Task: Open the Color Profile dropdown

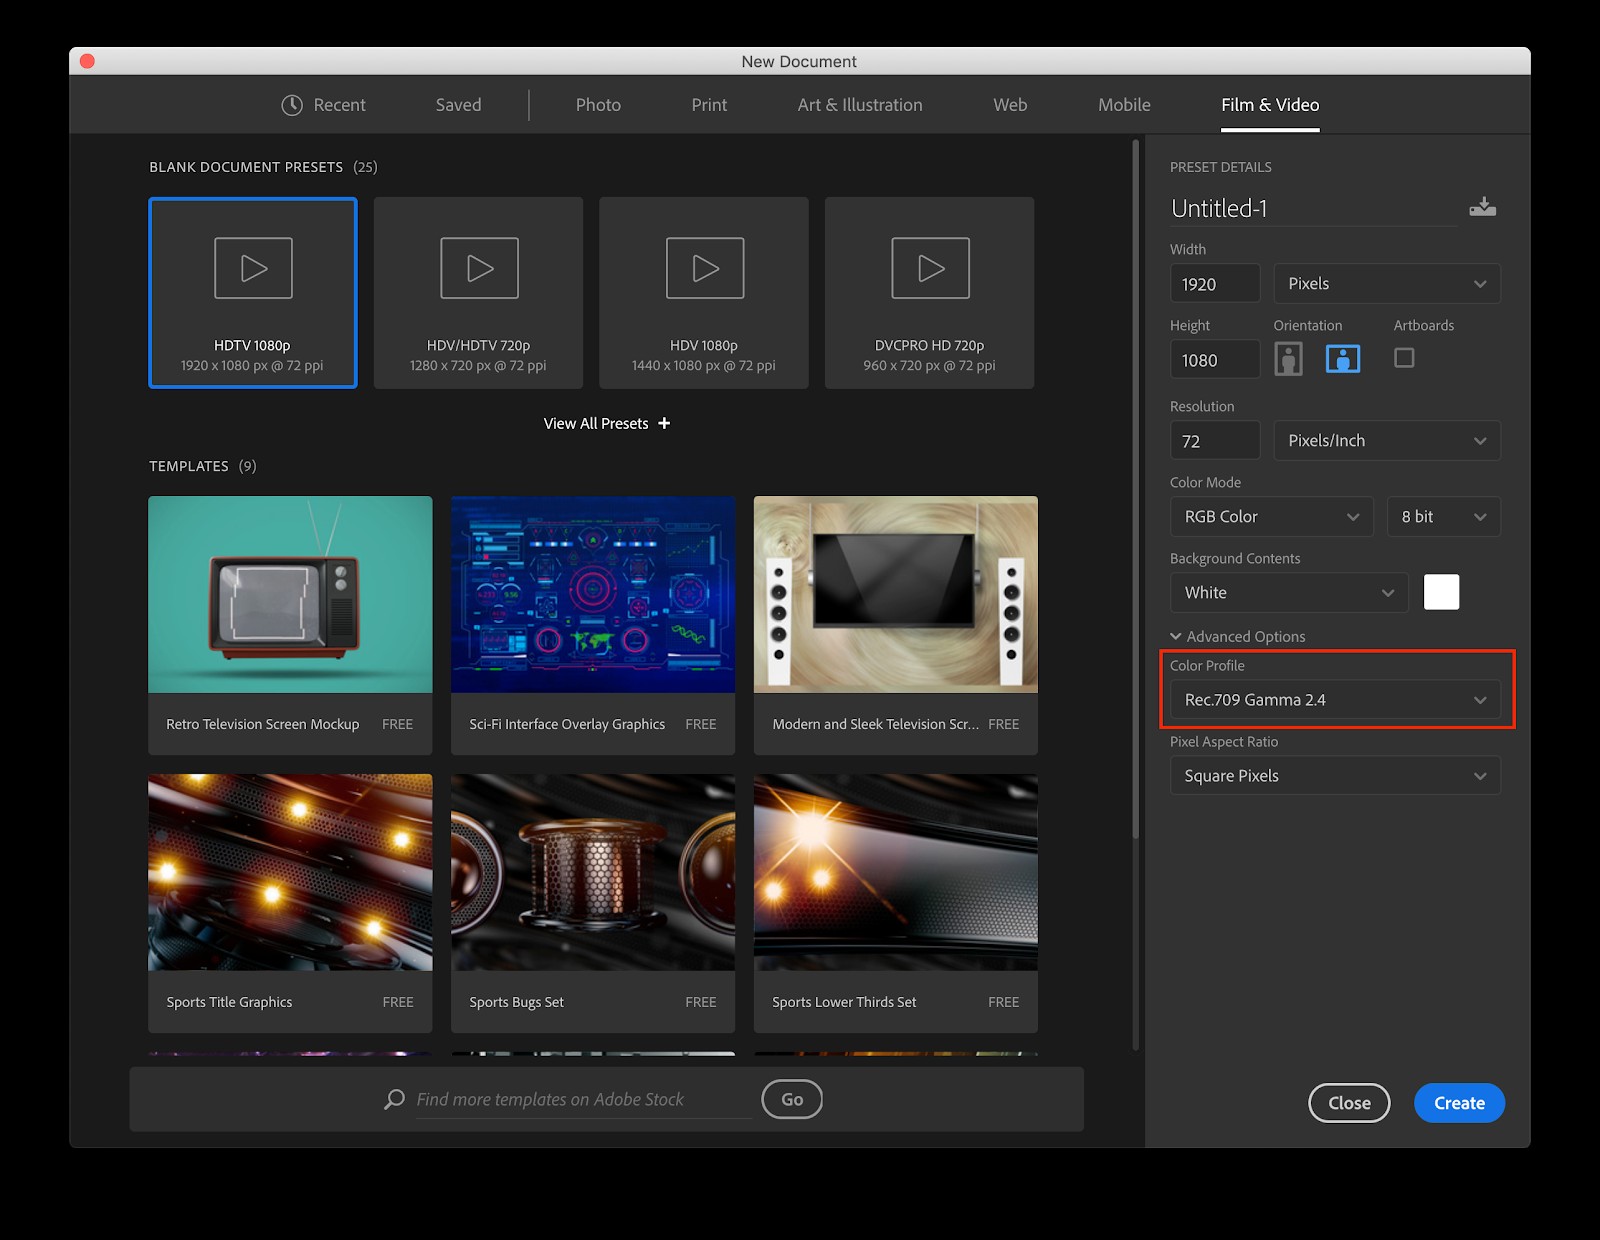Action: pyautogui.click(x=1335, y=699)
